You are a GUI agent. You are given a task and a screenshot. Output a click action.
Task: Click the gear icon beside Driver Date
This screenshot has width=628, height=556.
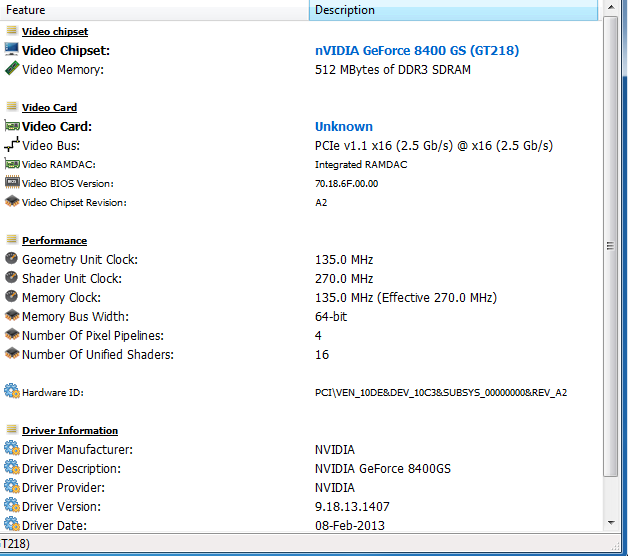[x=12, y=524]
